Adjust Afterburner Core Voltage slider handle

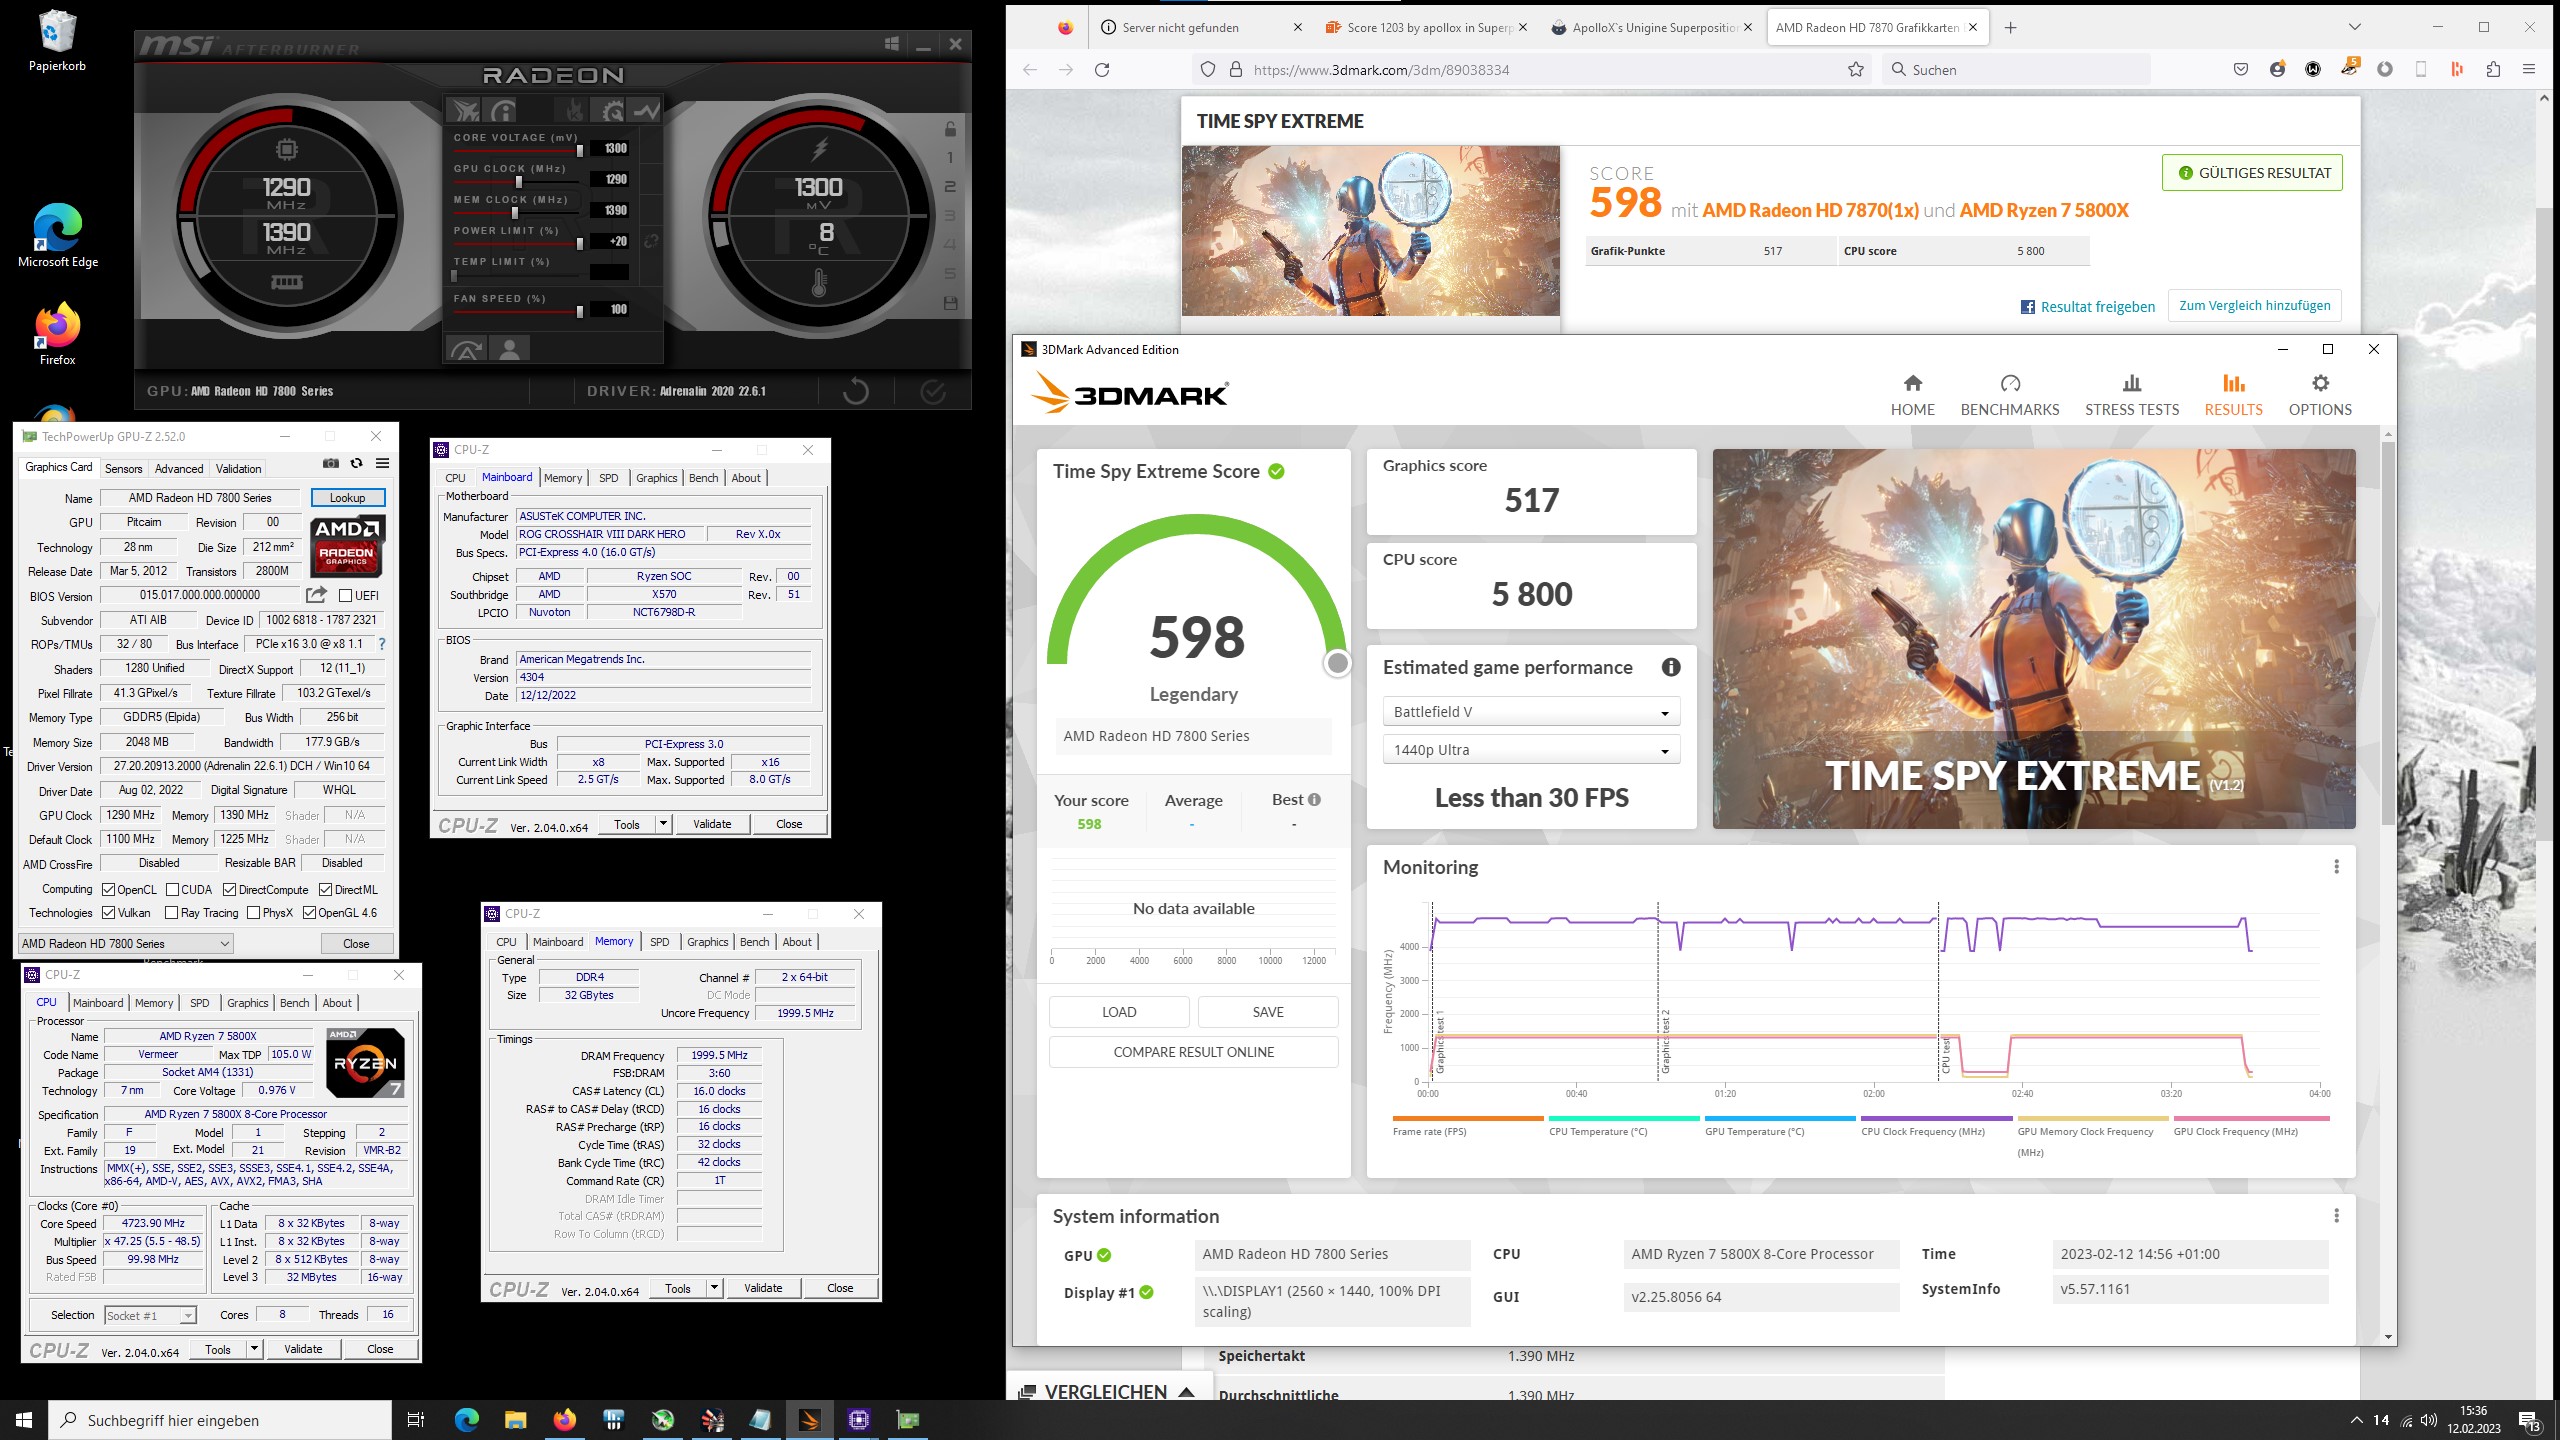pyautogui.click(x=579, y=151)
